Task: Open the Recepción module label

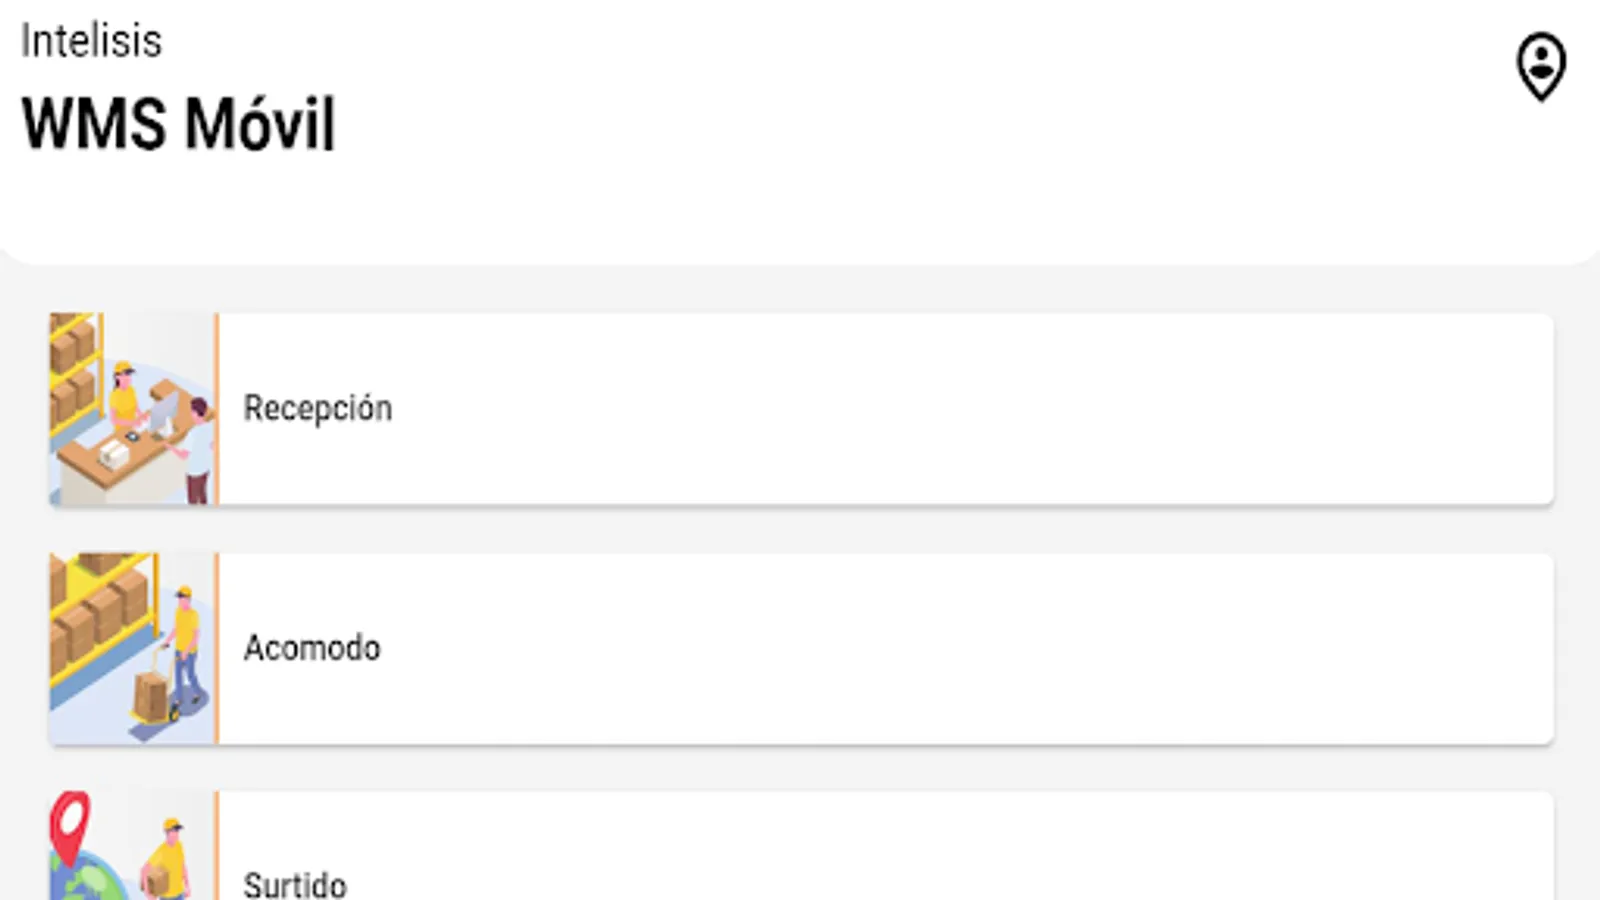Action: 318,408
